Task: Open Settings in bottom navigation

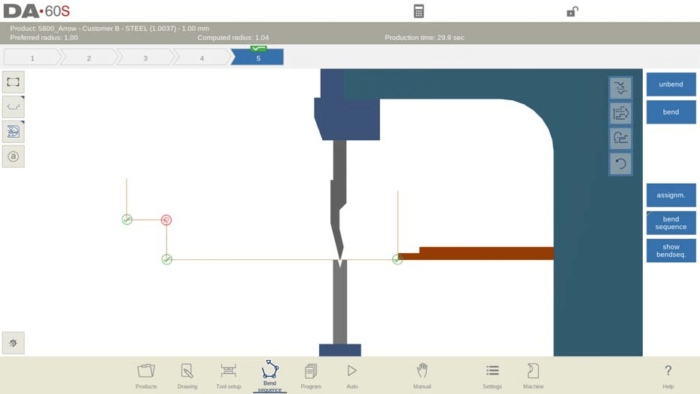Action: click(492, 376)
